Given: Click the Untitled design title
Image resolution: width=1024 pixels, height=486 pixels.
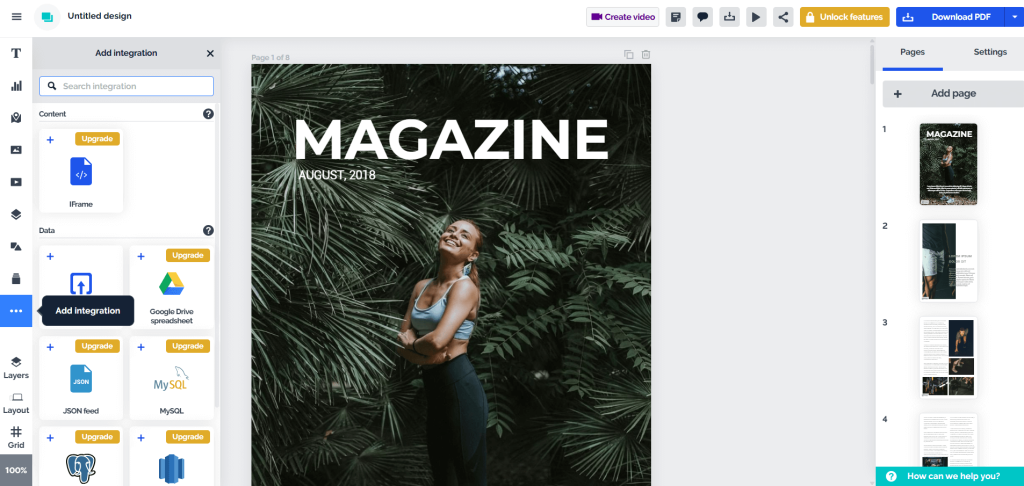Looking at the screenshot, I should pos(99,16).
